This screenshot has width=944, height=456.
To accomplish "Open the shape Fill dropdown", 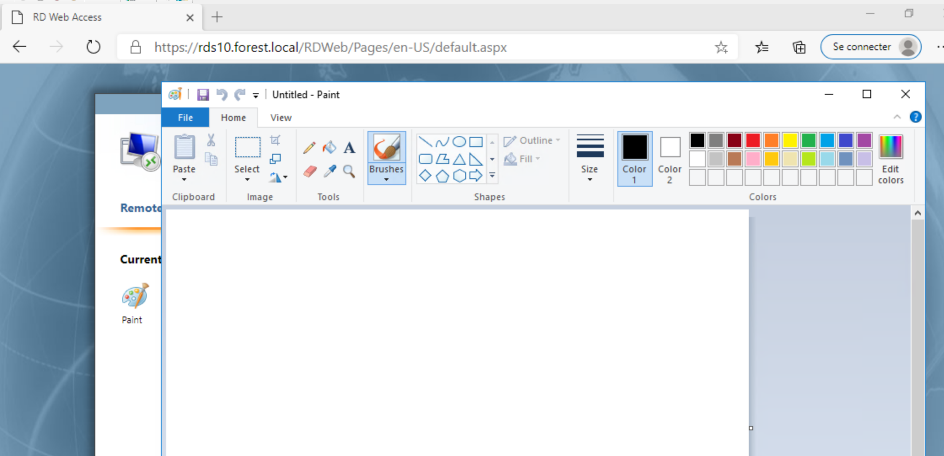I will point(522,159).
